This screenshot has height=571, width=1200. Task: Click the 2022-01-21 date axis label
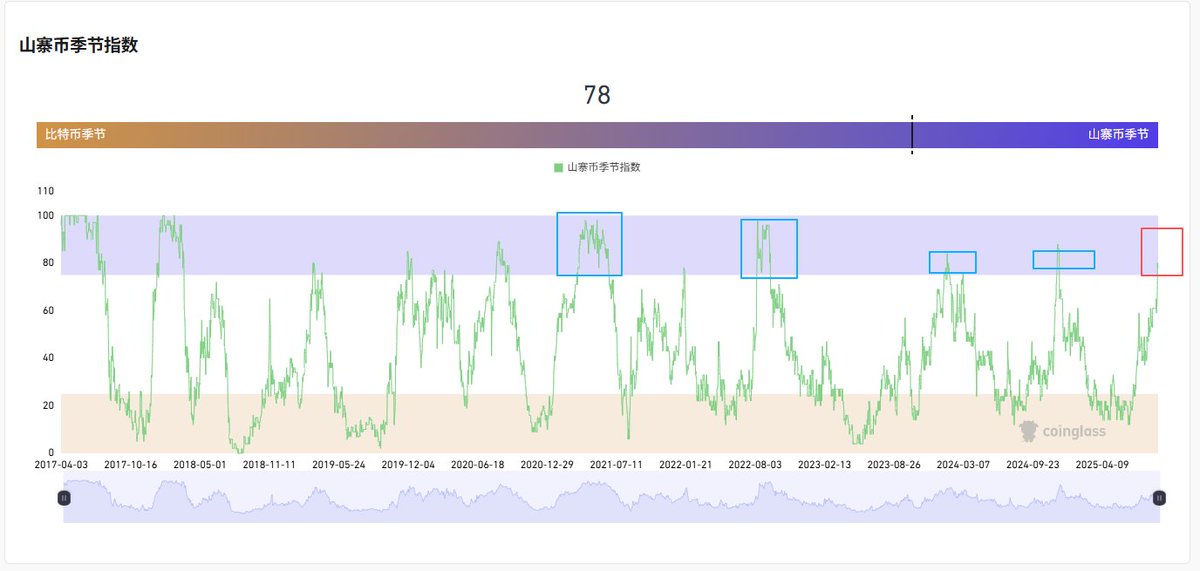click(x=685, y=465)
